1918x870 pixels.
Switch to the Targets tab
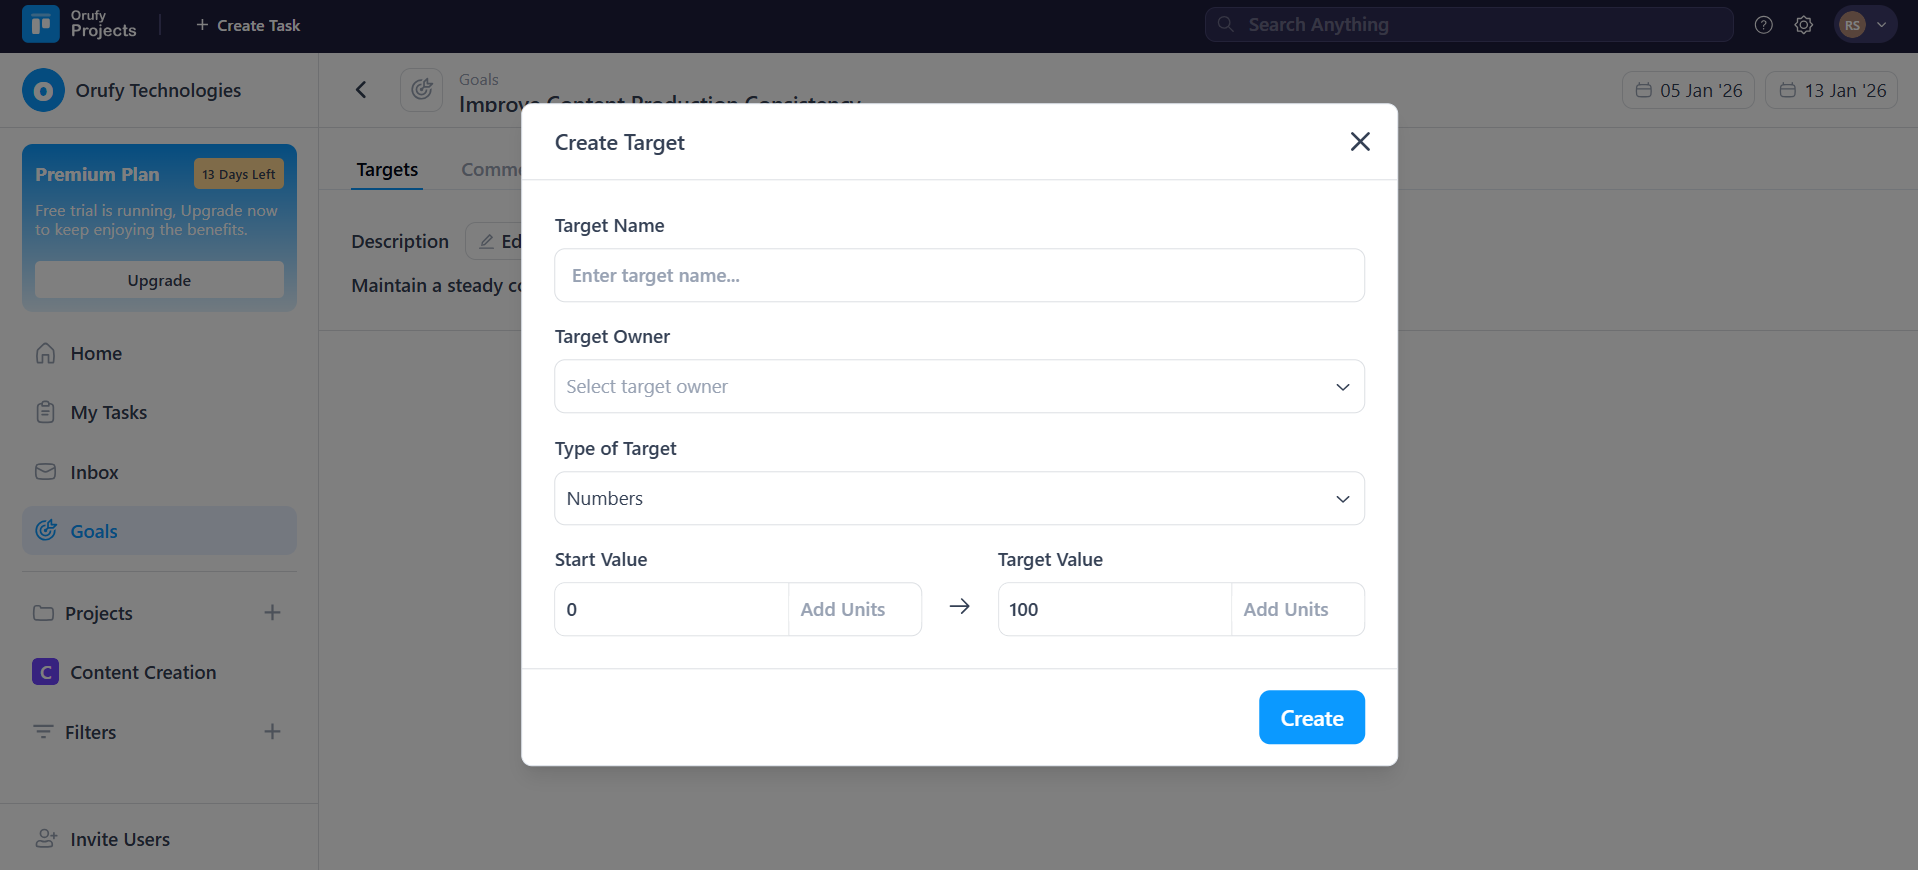pos(386,169)
